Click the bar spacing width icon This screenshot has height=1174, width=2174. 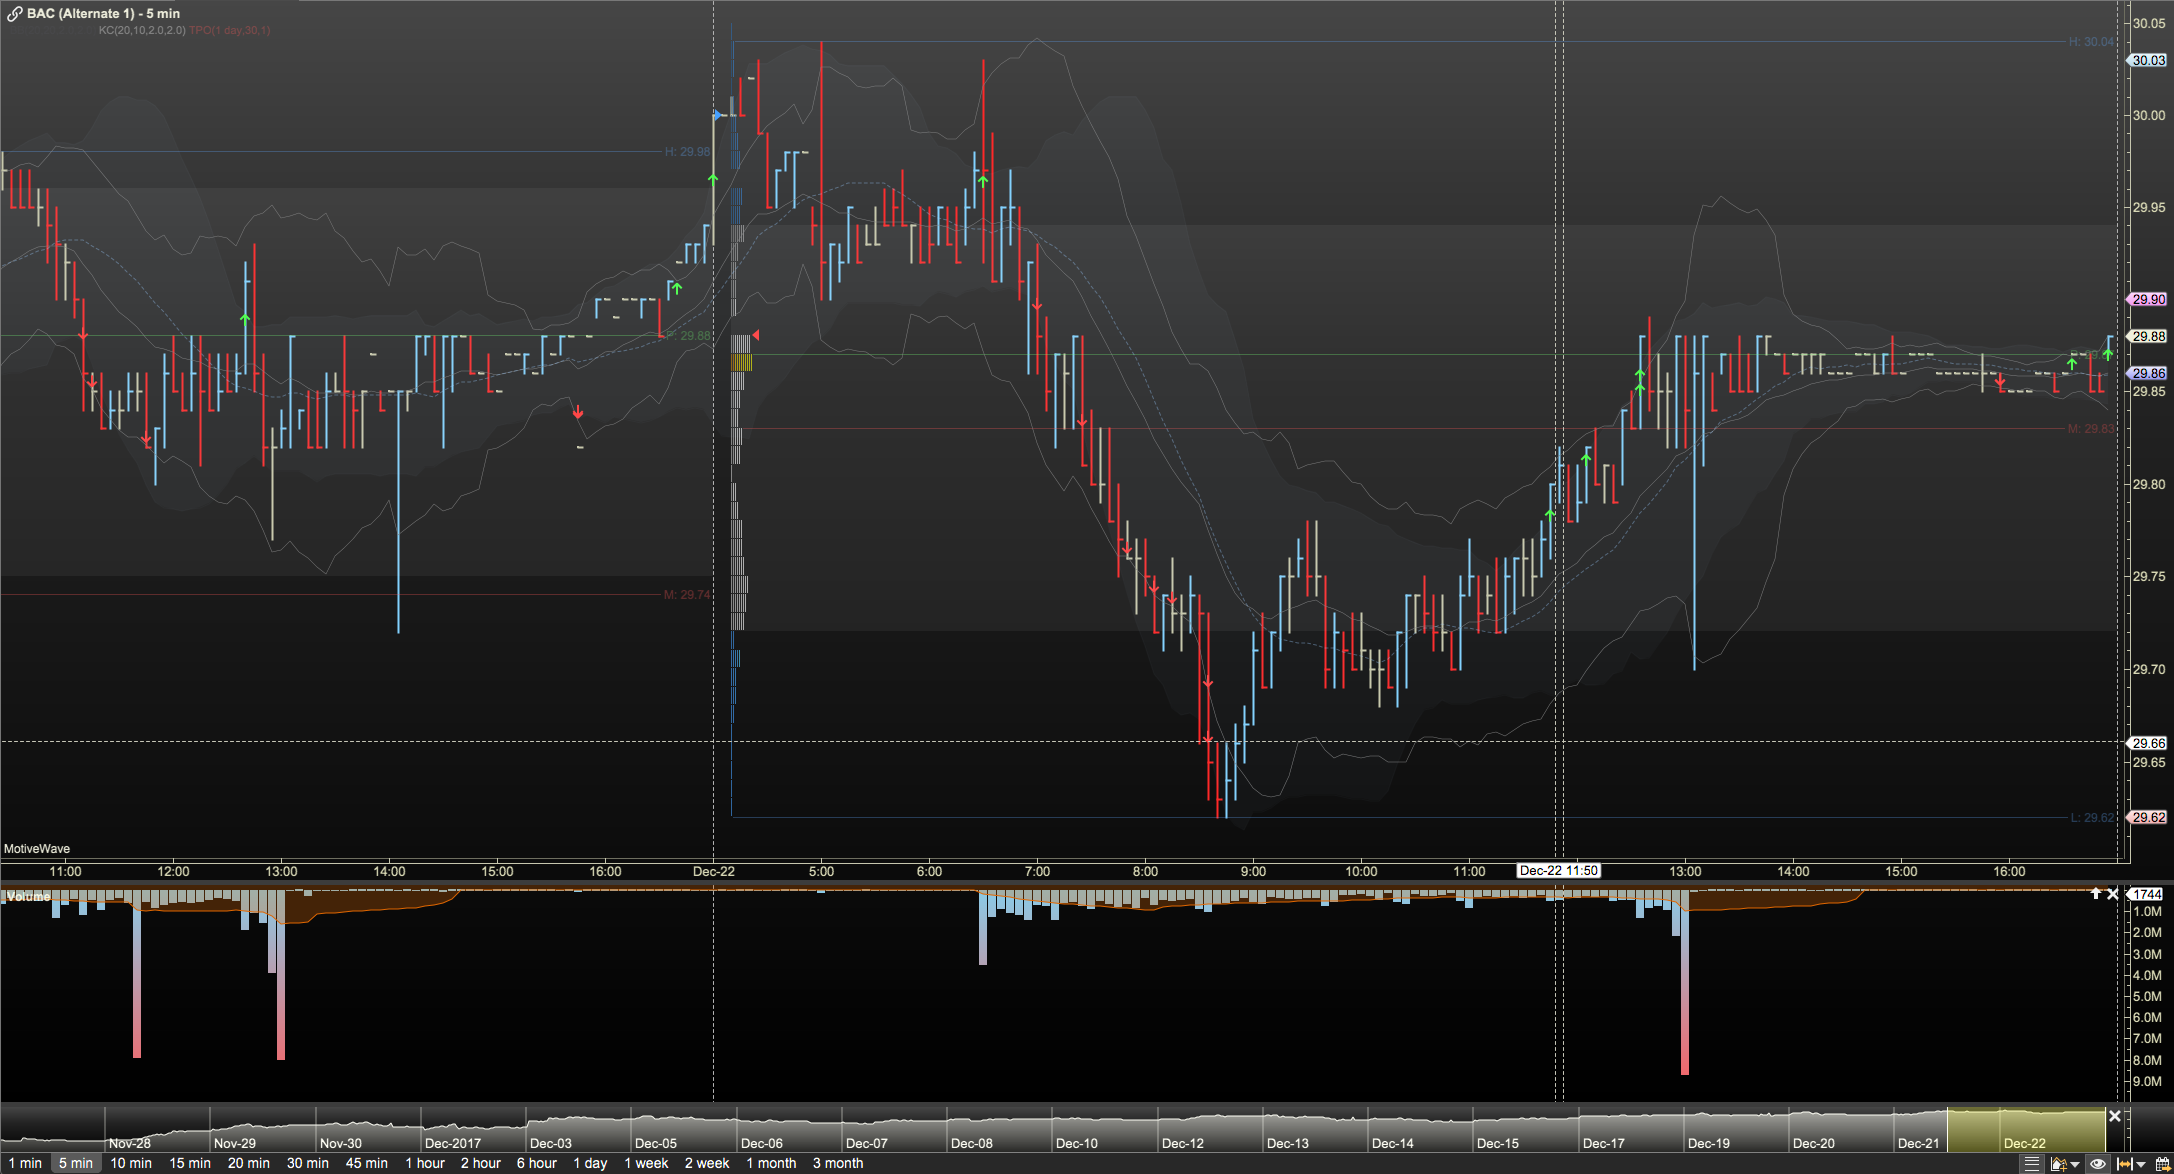pyautogui.click(x=2125, y=1164)
